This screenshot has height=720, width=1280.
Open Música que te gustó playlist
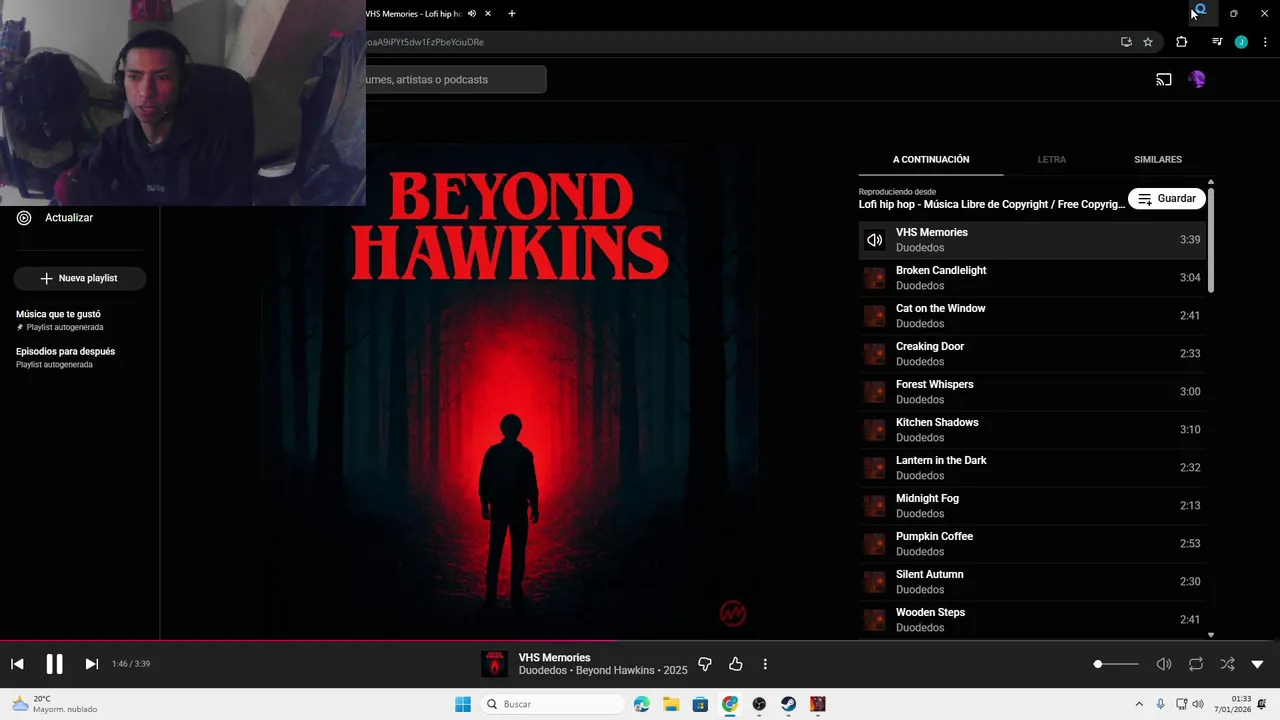pos(58,314)
